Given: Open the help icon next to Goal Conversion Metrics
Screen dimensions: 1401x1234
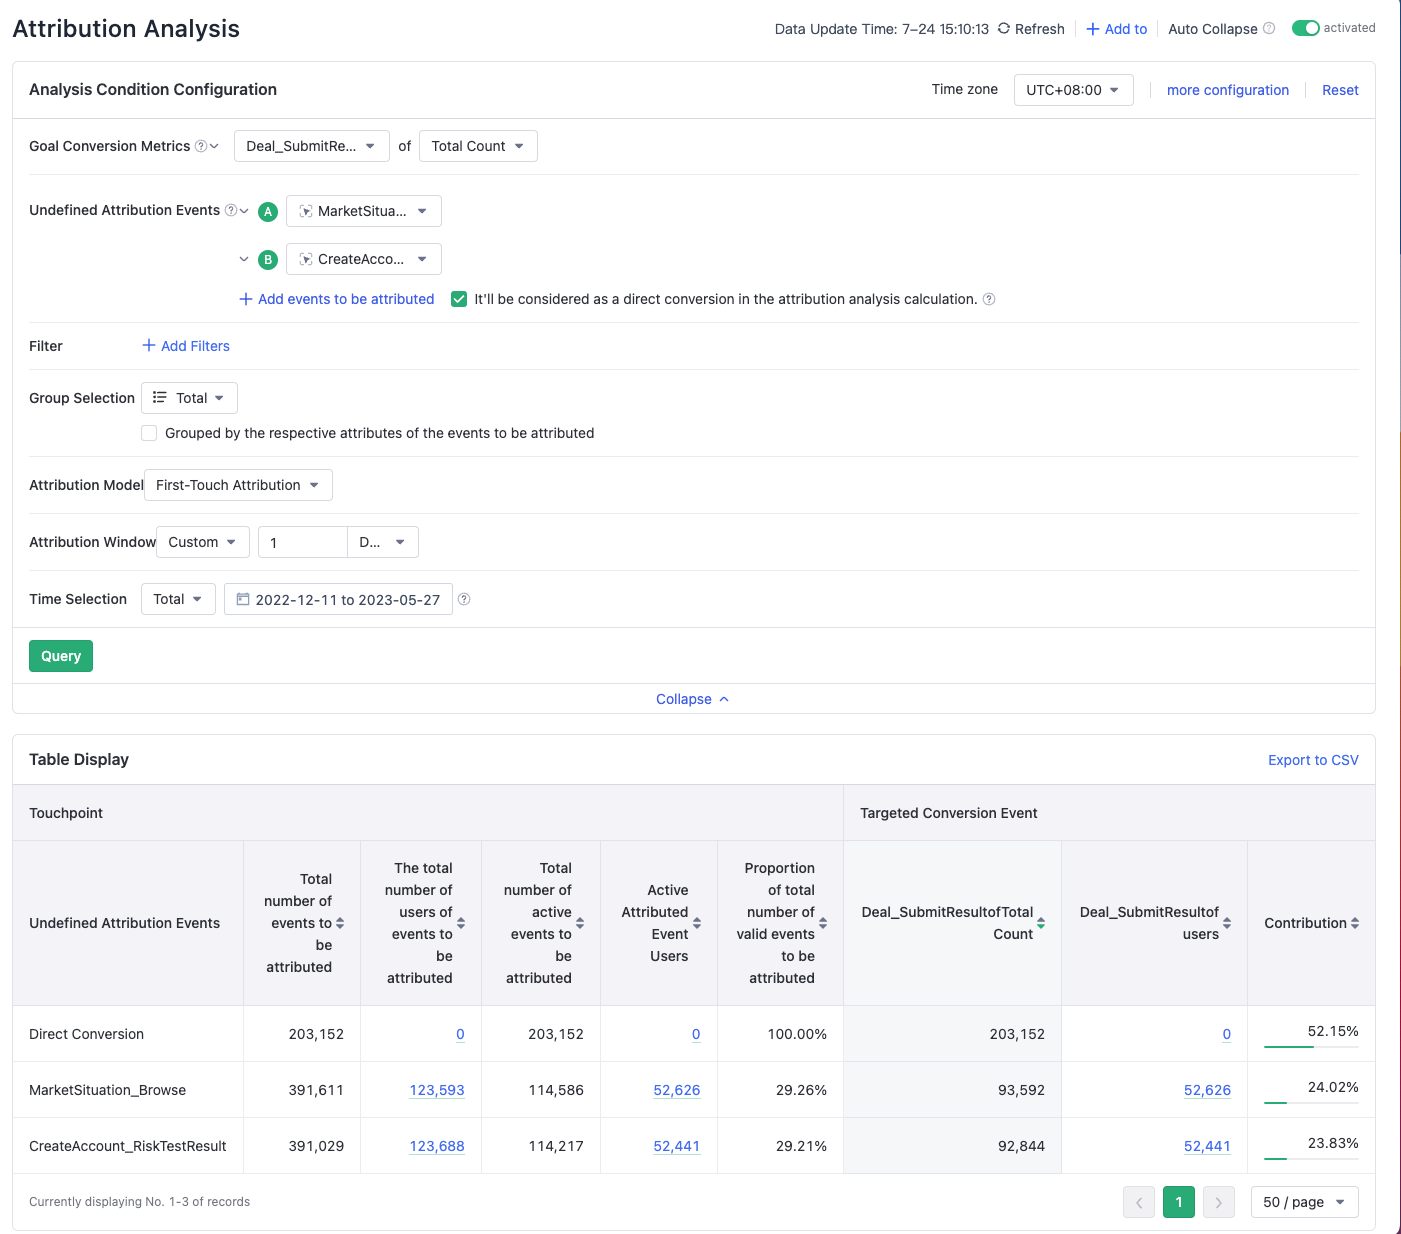Looking at the screenshot, I should (200, 146).
